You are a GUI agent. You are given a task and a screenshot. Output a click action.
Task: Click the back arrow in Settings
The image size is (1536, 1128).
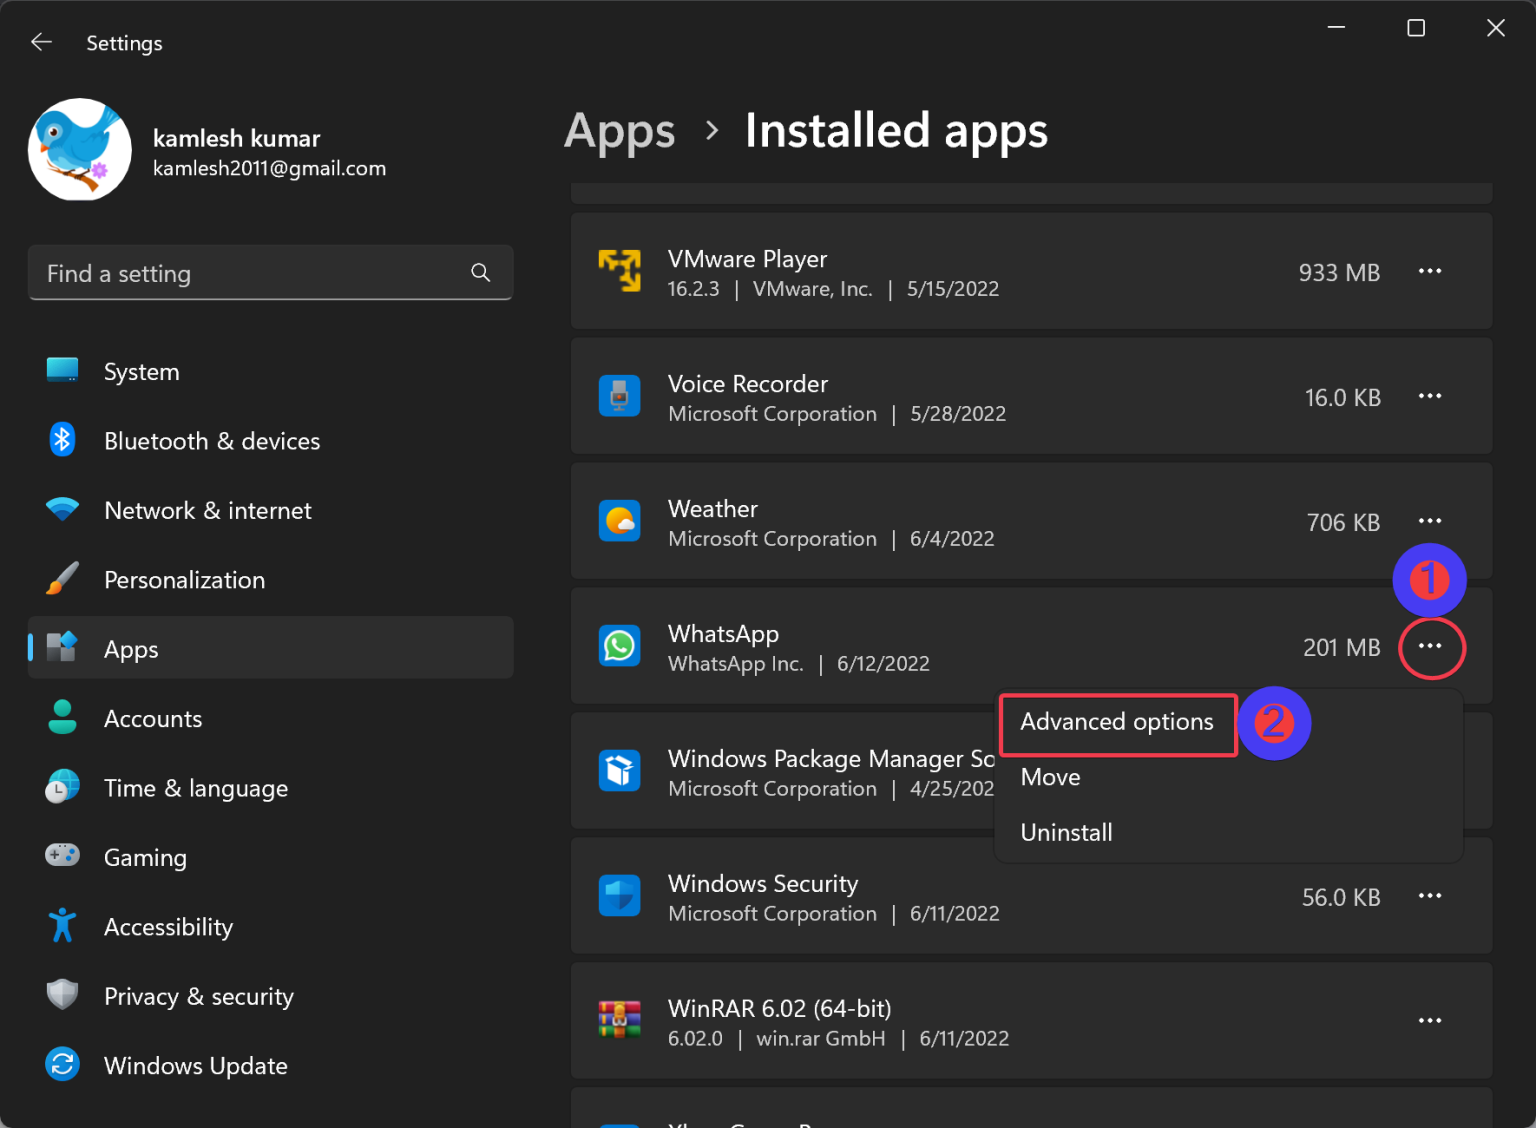point(41,42)
